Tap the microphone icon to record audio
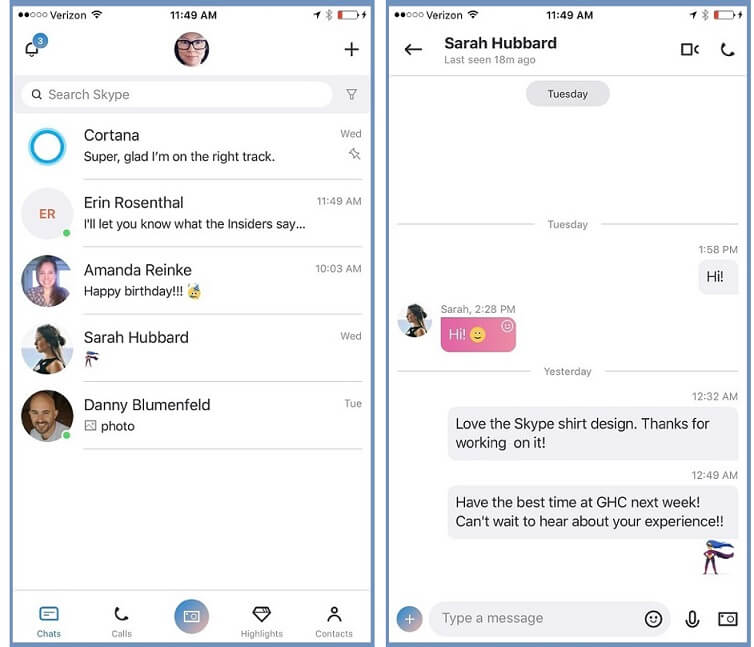 coord(692,619)
